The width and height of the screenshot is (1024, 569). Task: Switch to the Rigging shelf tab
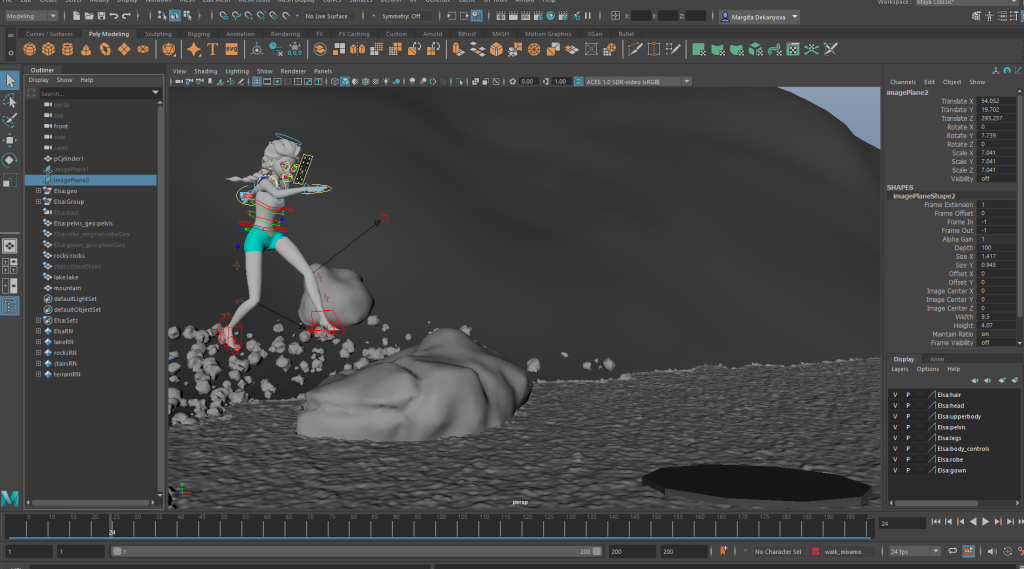pos(199,34)
